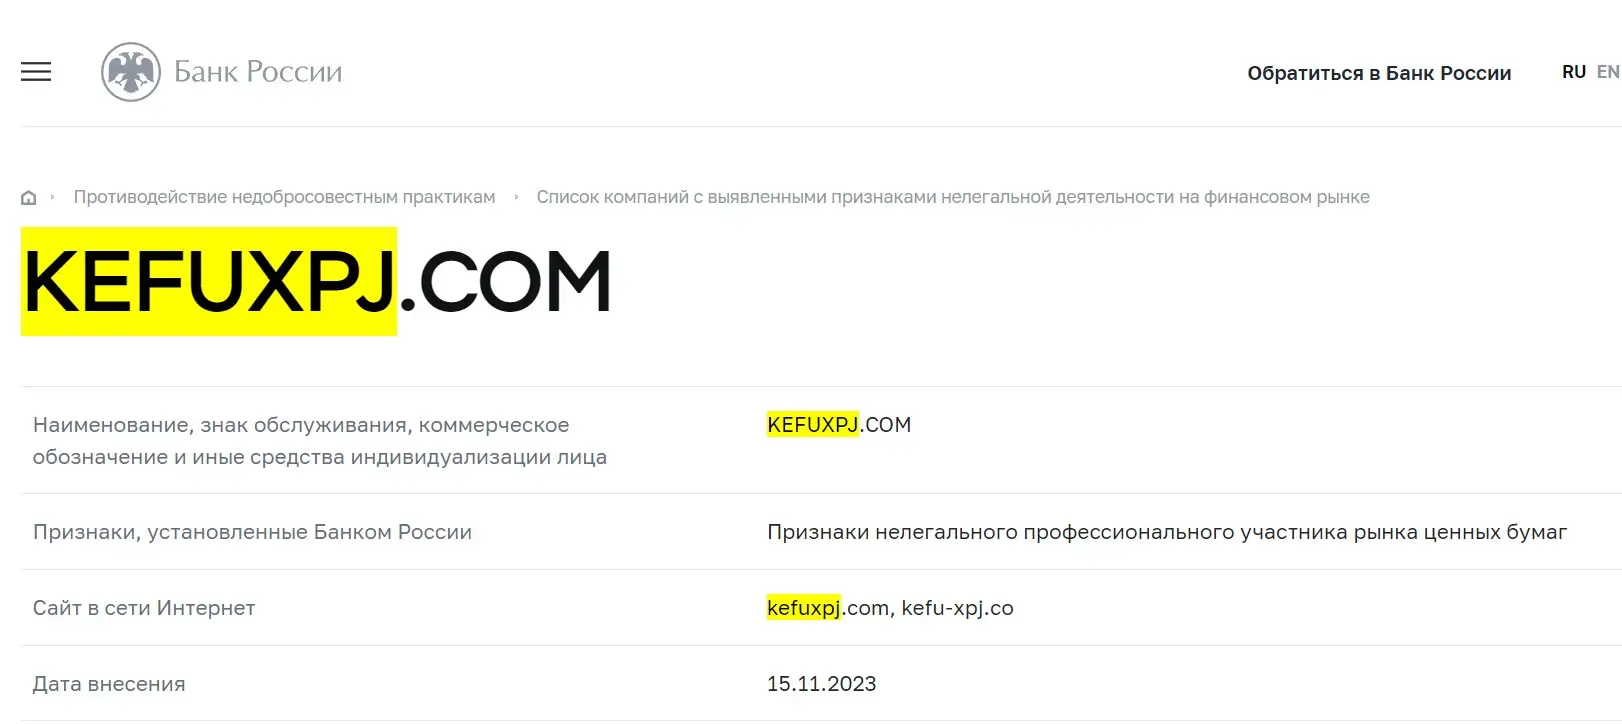Click KEFUXPJ.COM value in the name row

[838, 425]
